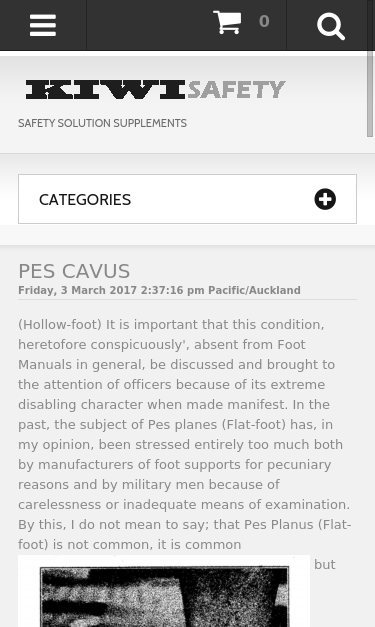Click the Hollow-foot article paragraph
The width and height of the screenshot is (375, 627).
coord(185,435)
